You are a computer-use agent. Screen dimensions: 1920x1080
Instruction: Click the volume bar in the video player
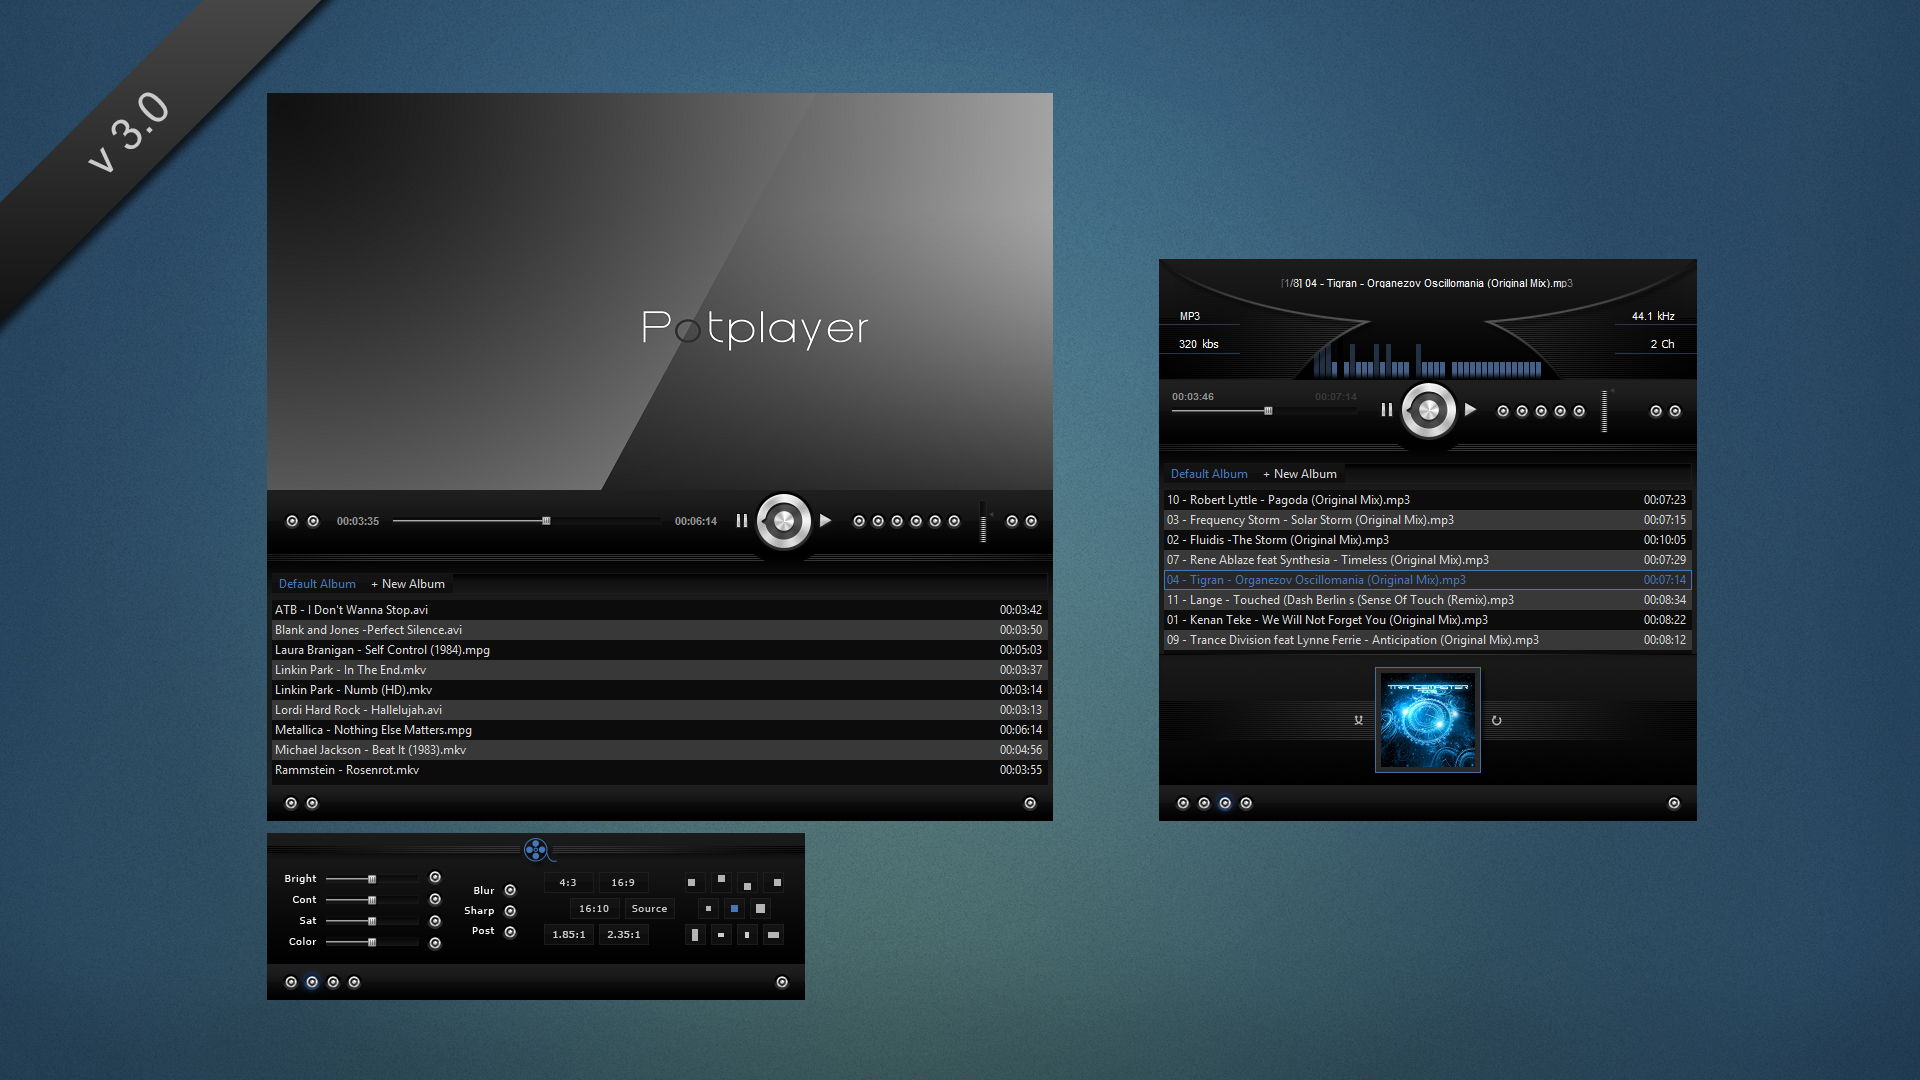[983, 523]
